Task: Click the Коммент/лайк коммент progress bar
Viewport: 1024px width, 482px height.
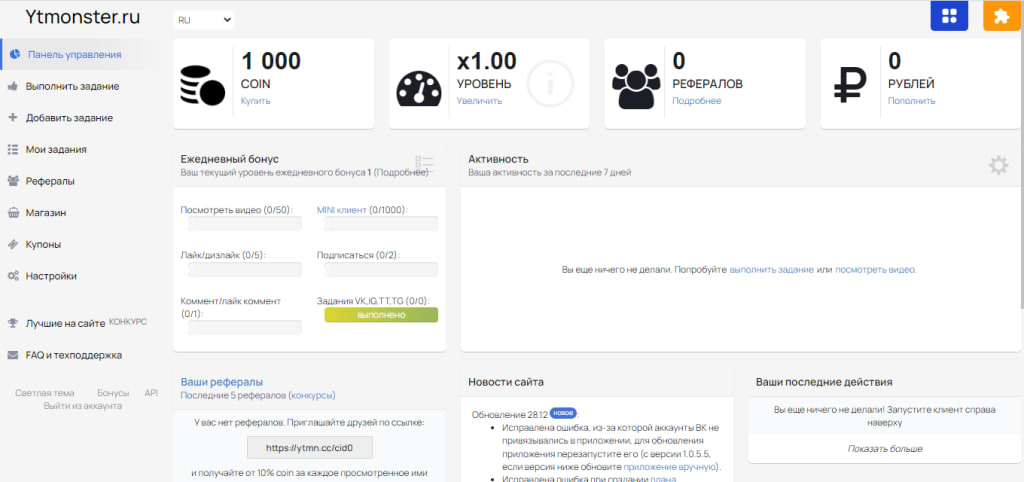Action: (x=245, y=327)
